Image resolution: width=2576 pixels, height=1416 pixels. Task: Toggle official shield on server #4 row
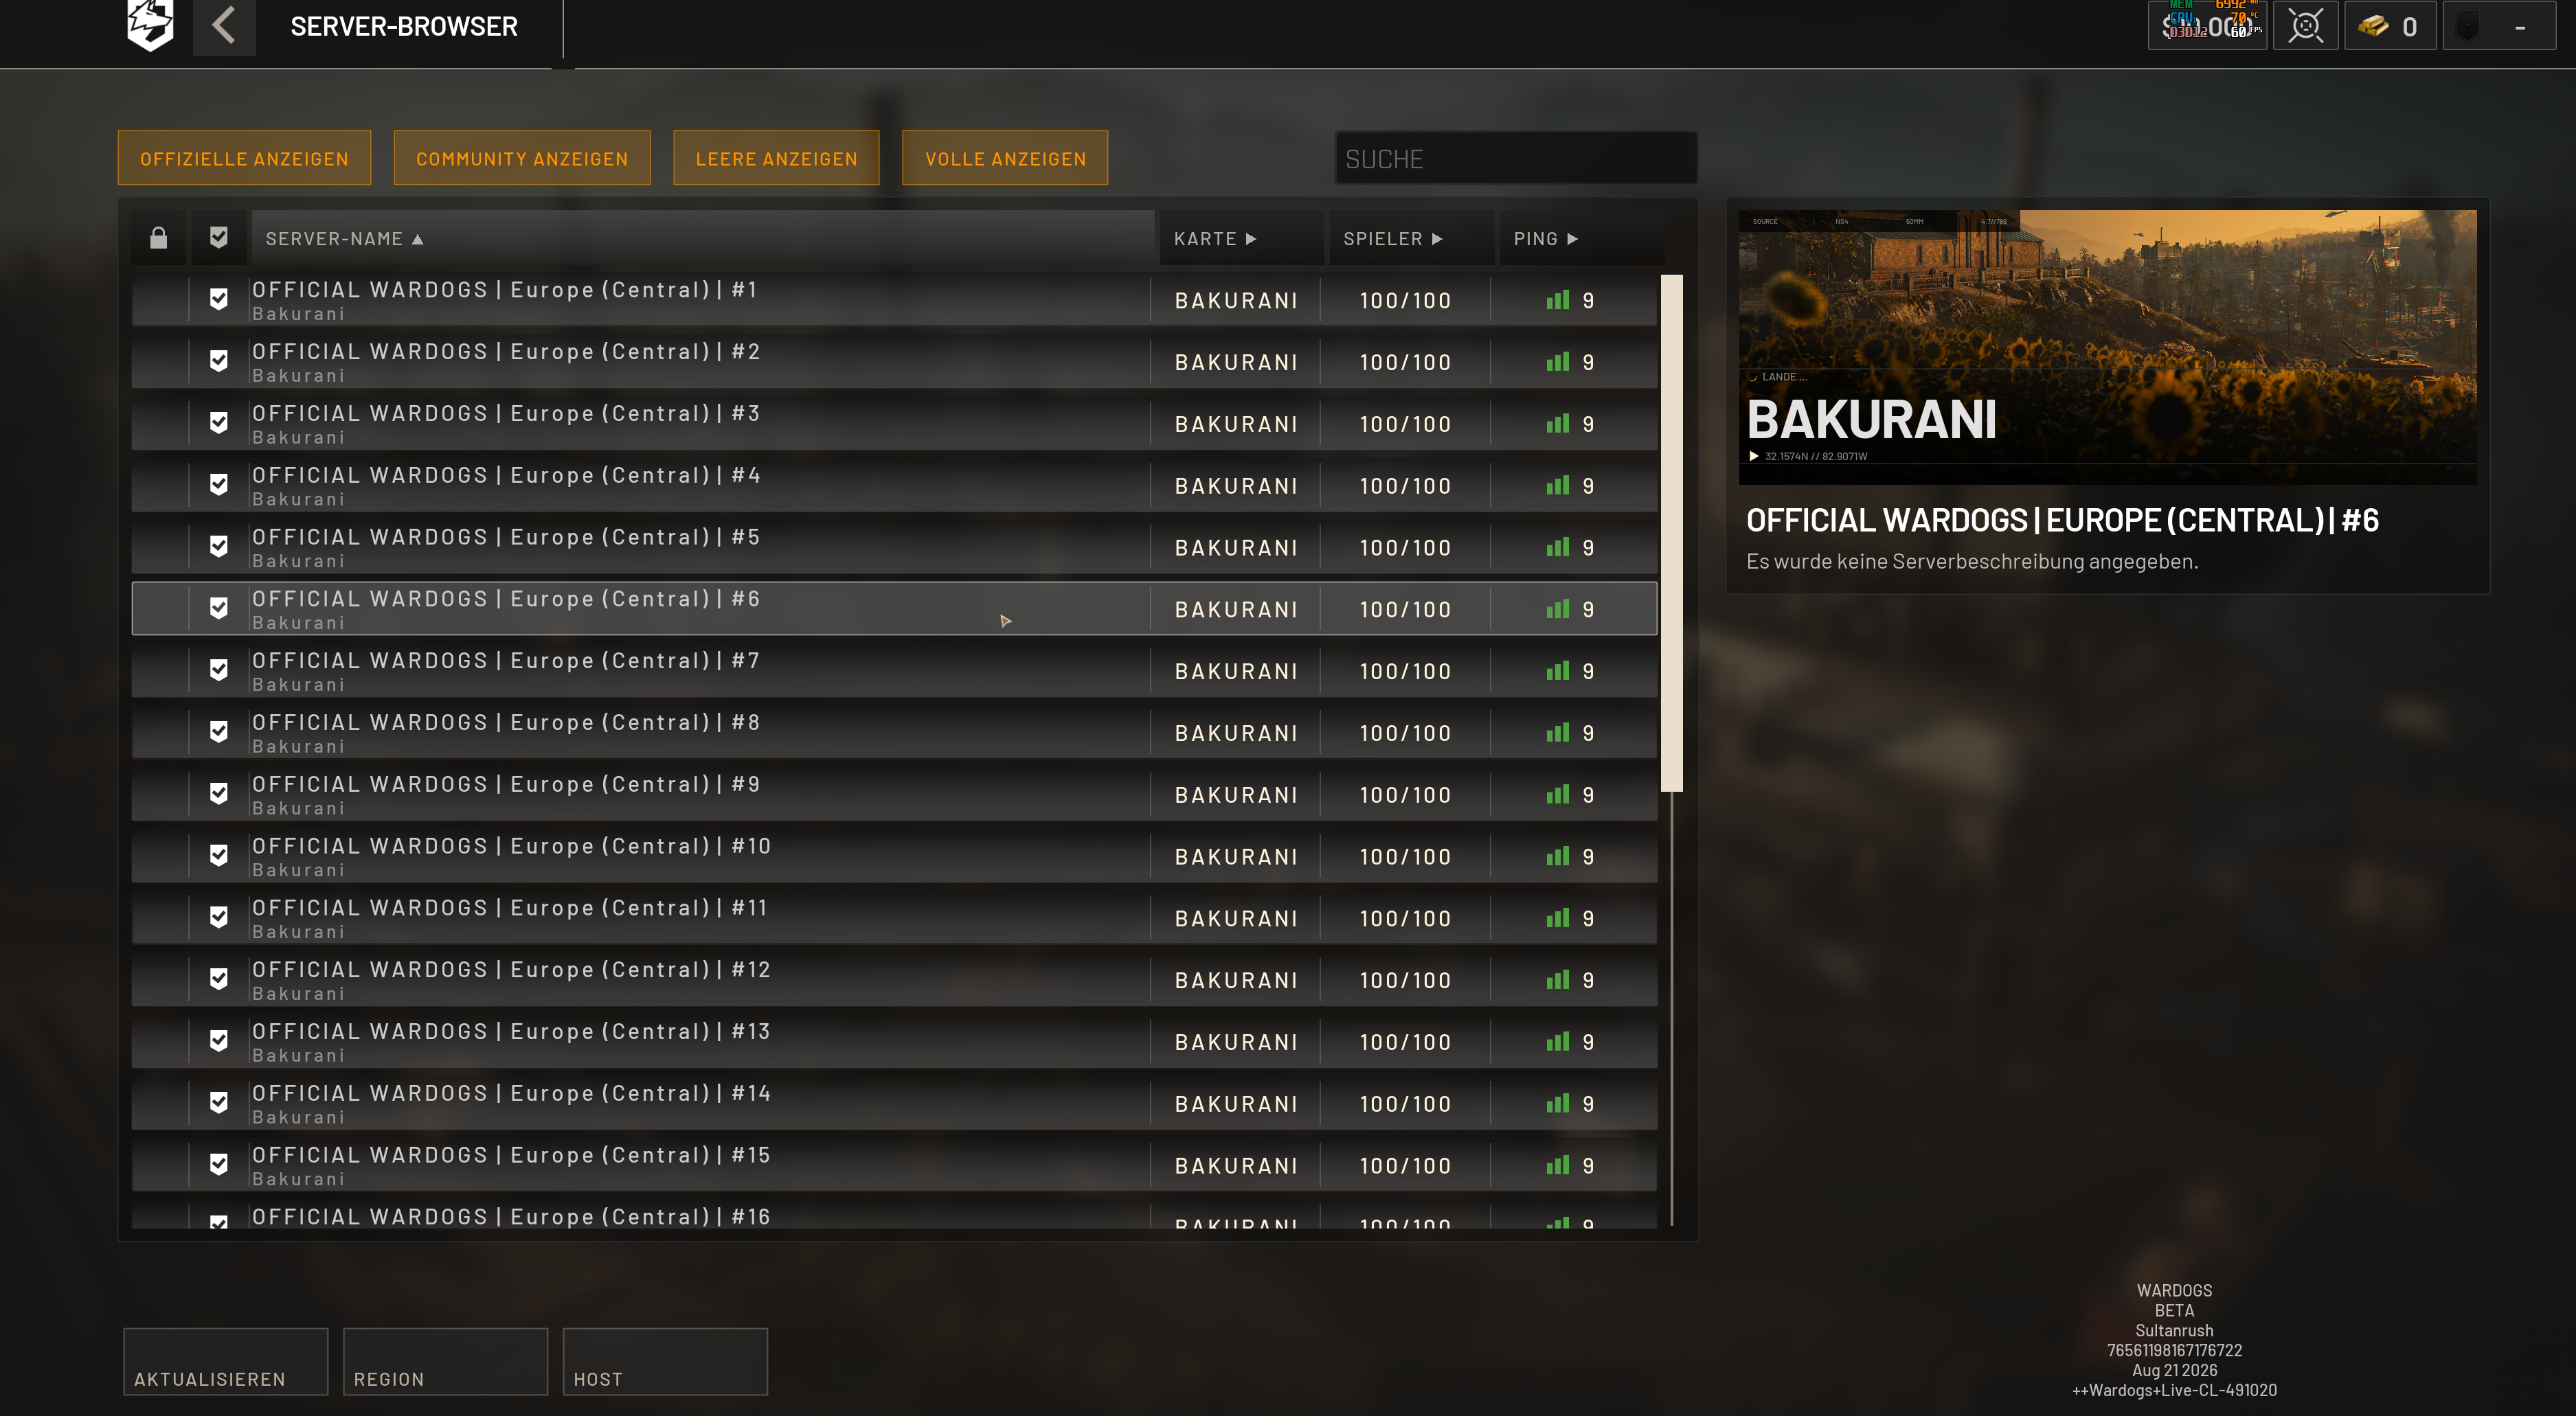[219, 485]
